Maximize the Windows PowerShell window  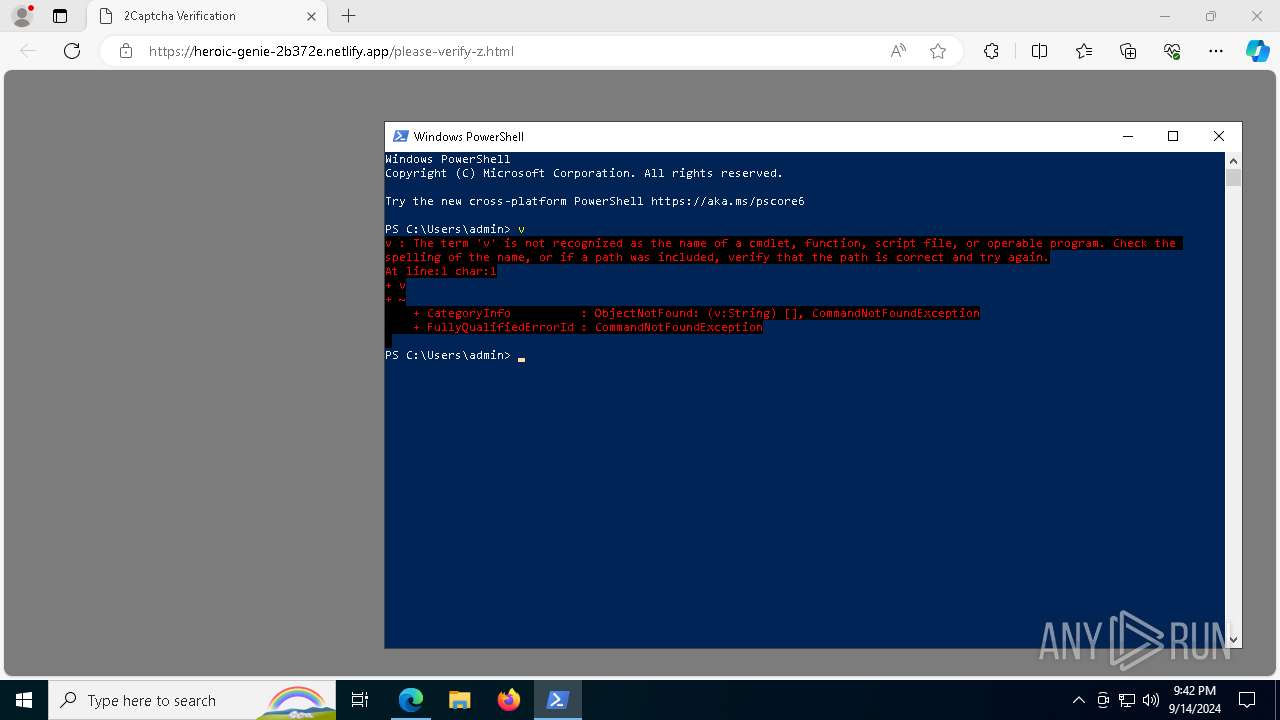[x=1173, y=136]
